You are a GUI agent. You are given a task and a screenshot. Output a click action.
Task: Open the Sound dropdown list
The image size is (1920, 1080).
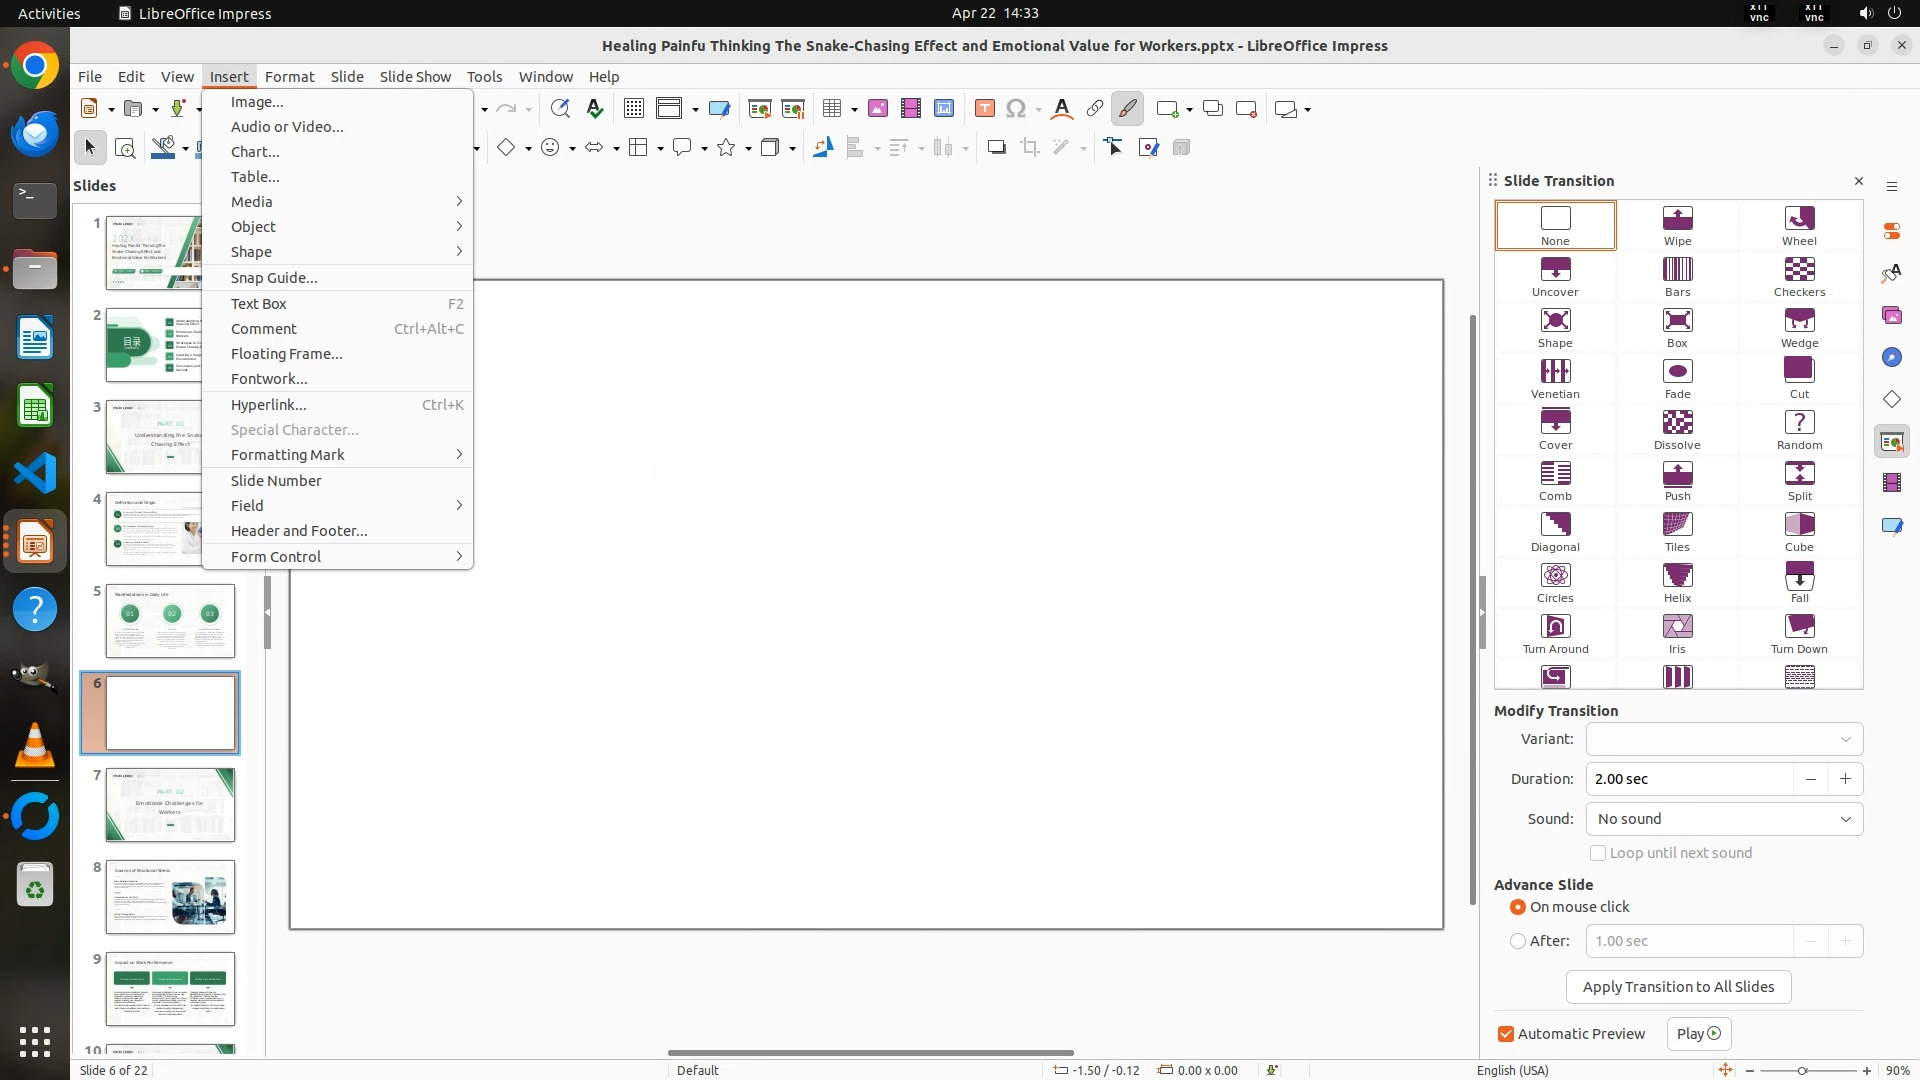[1724, 819]
